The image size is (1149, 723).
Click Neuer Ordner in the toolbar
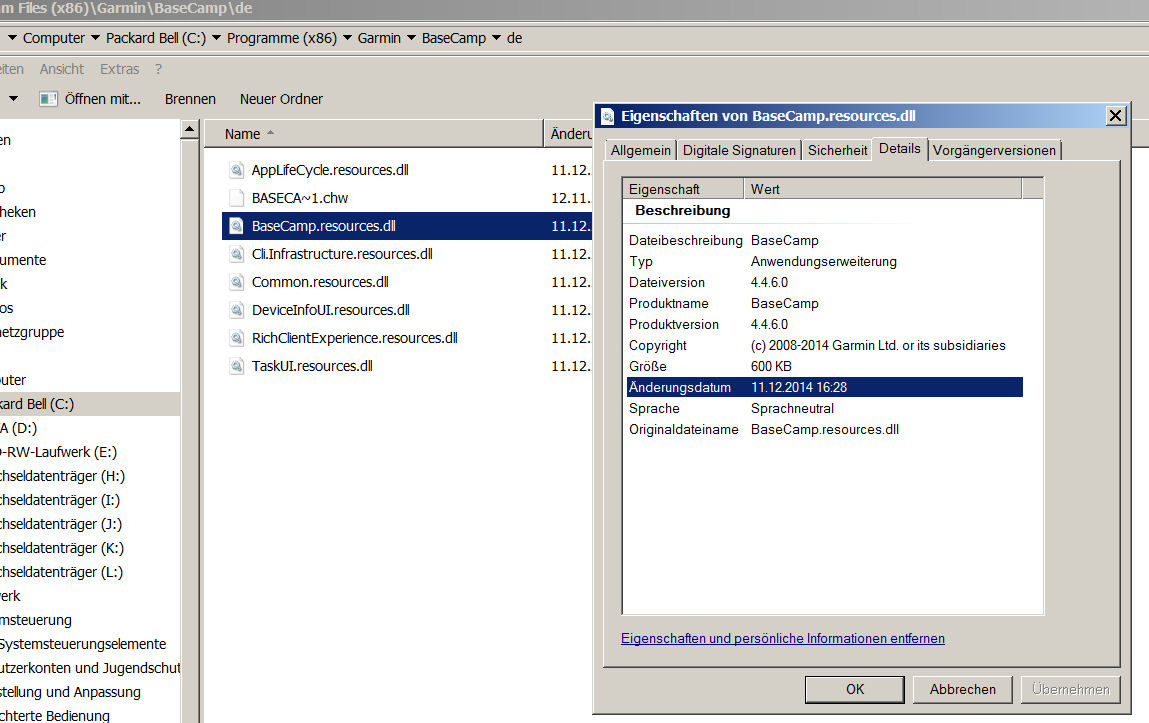pyautogui.click(x=281, y=99)
